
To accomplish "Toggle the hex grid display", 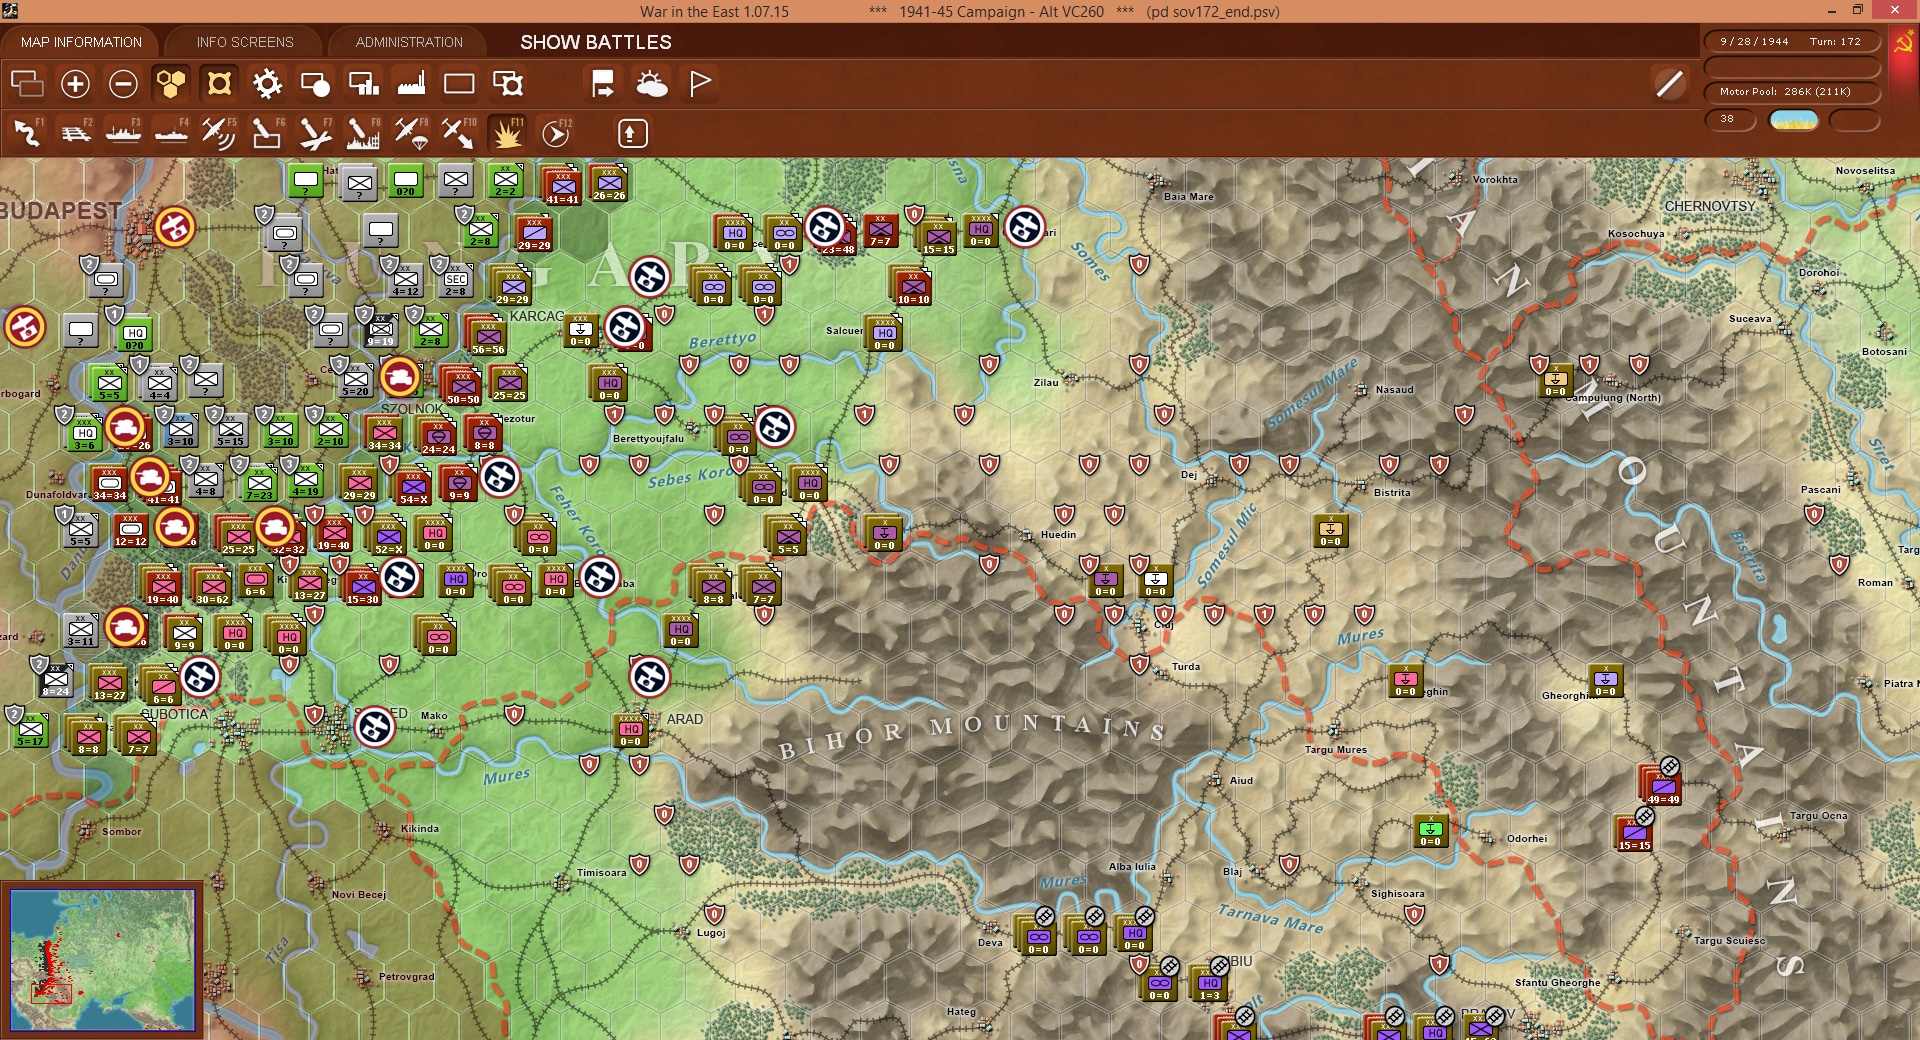I will pyautogui.click(x=171, y=84).
